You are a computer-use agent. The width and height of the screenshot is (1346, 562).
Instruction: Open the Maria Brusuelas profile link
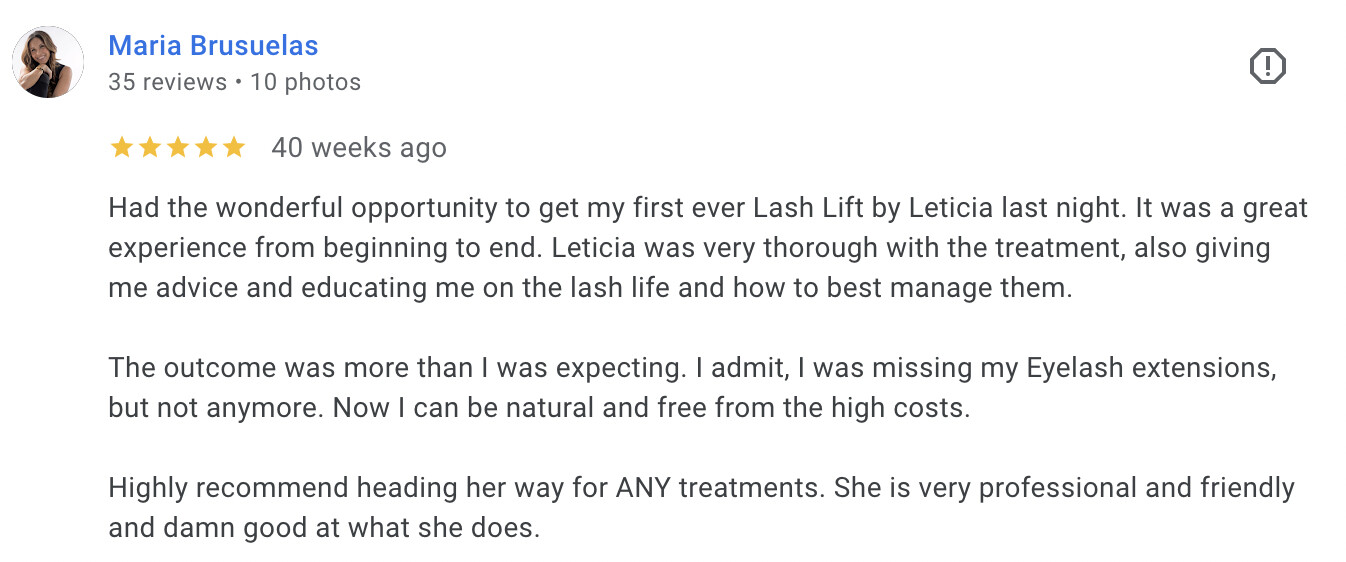[213, 46]
